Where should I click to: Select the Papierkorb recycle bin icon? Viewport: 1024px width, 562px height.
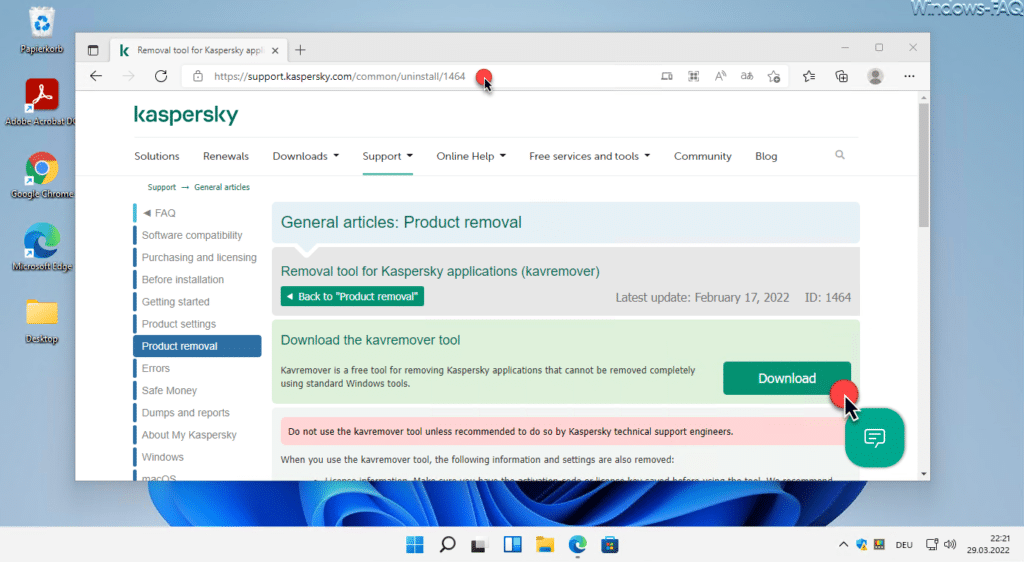click(42, 30)
